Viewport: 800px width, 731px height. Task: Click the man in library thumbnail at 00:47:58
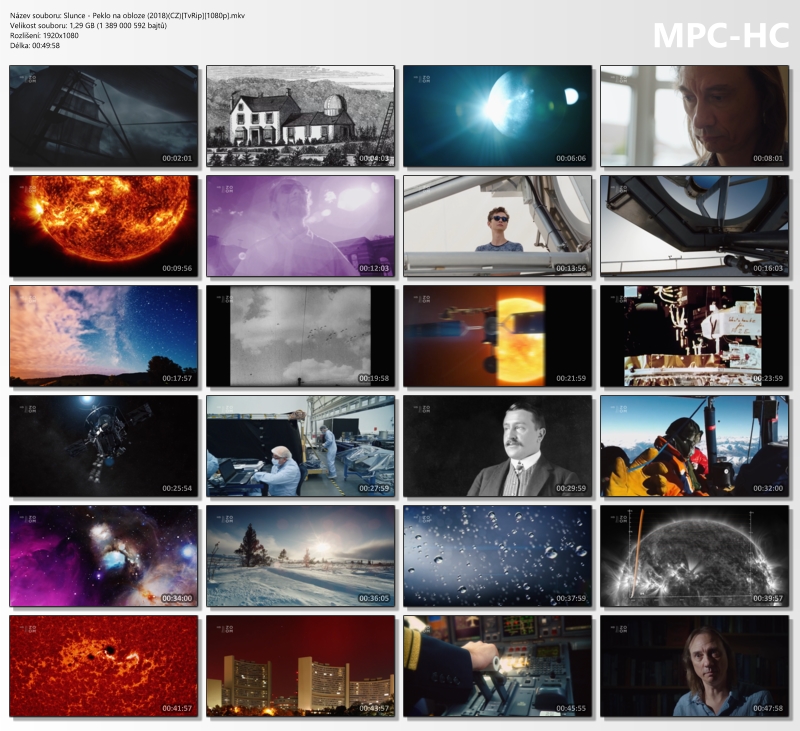pyautogui.click(x=694, y=666)
